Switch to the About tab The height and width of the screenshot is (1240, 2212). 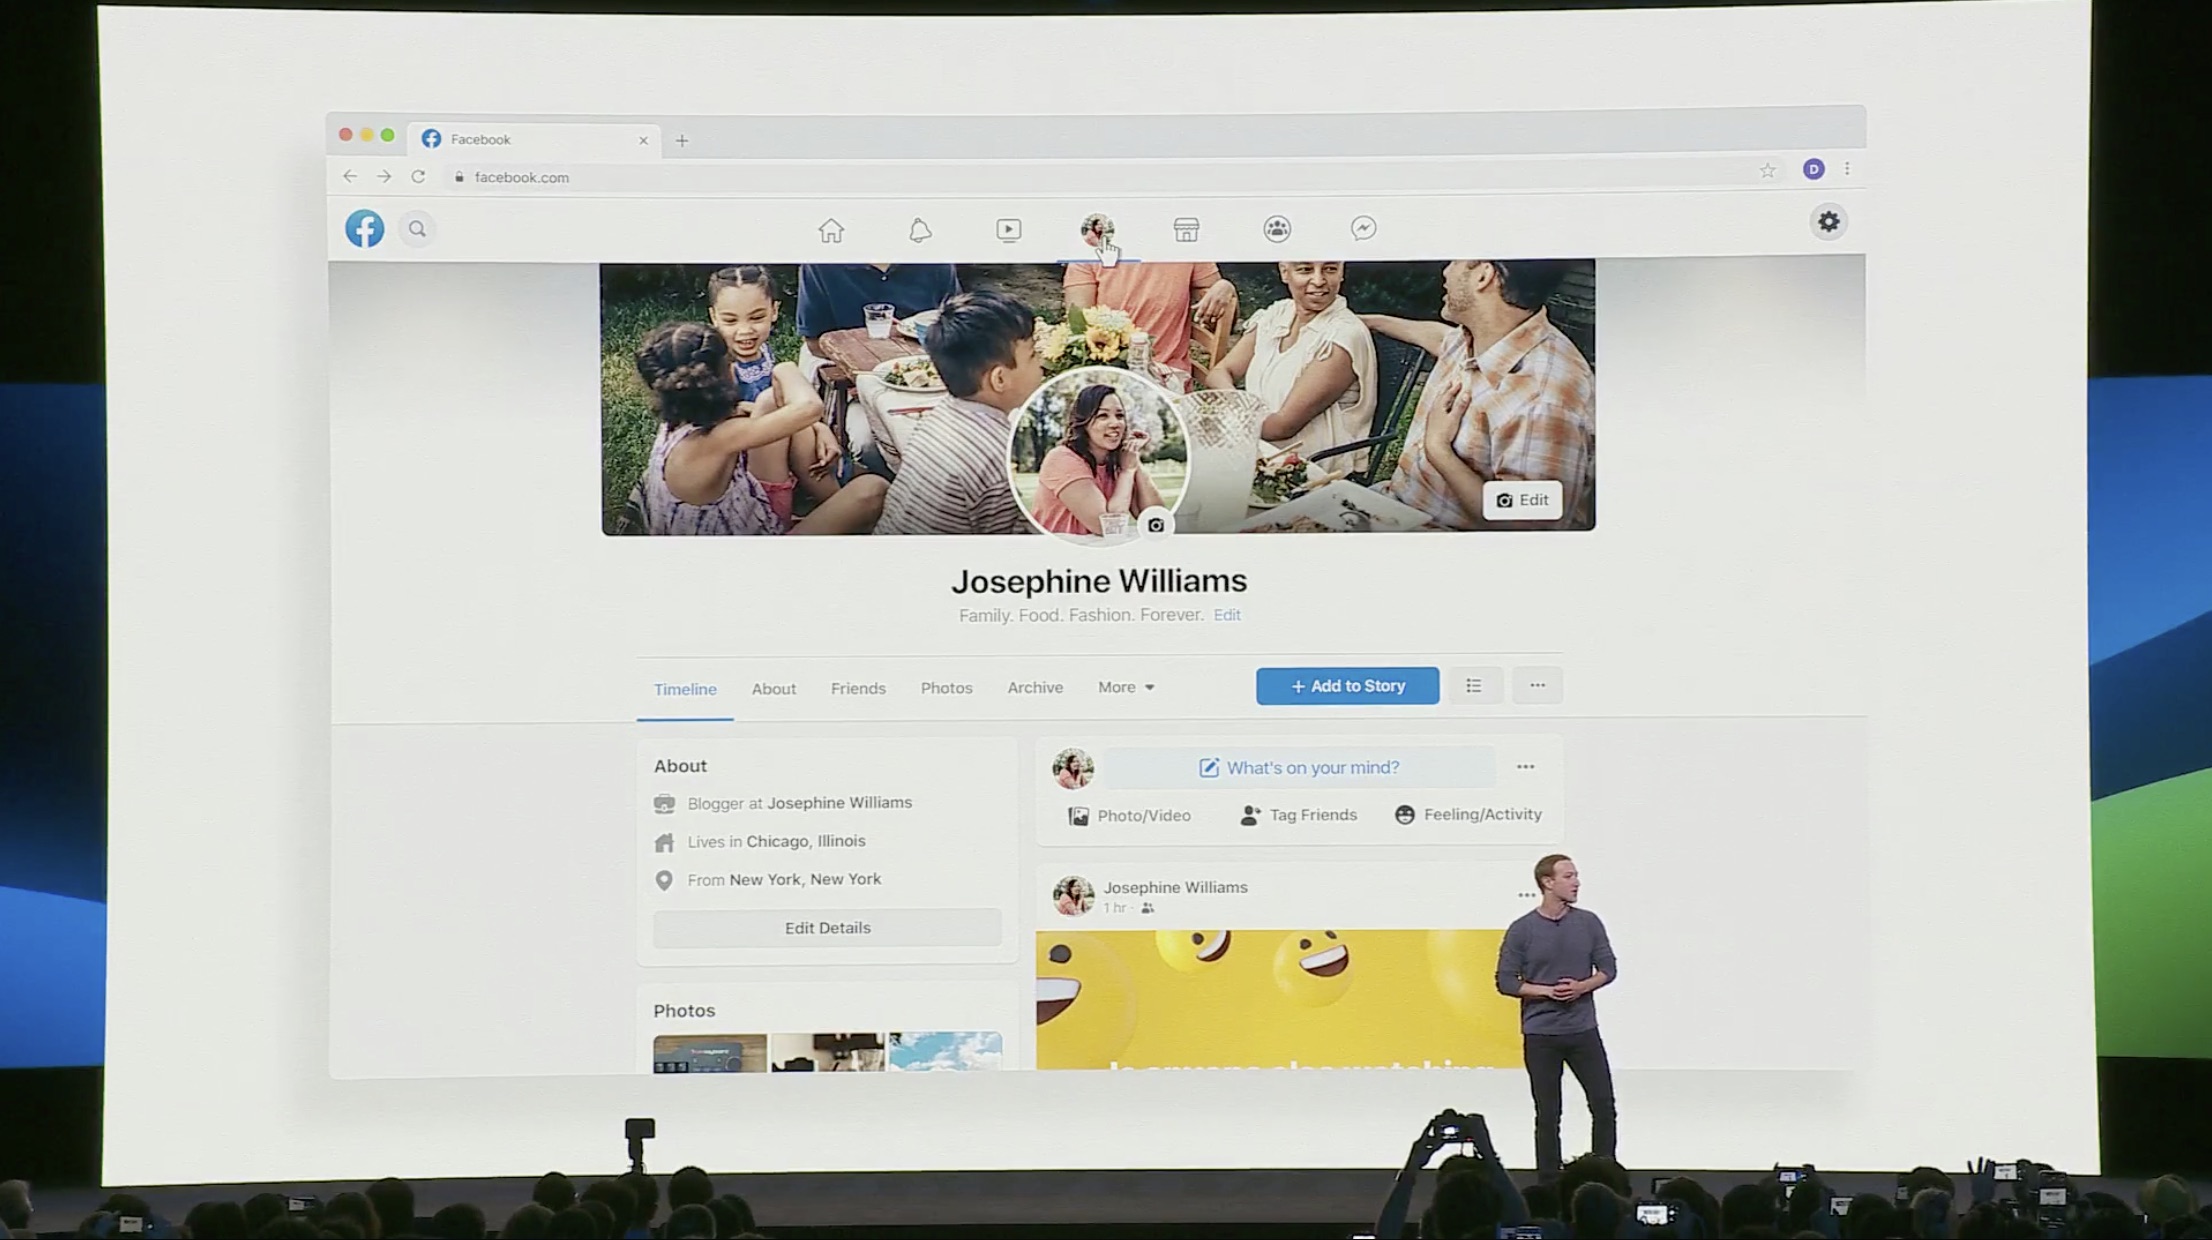pyautogui.click(x=773, y=688)
